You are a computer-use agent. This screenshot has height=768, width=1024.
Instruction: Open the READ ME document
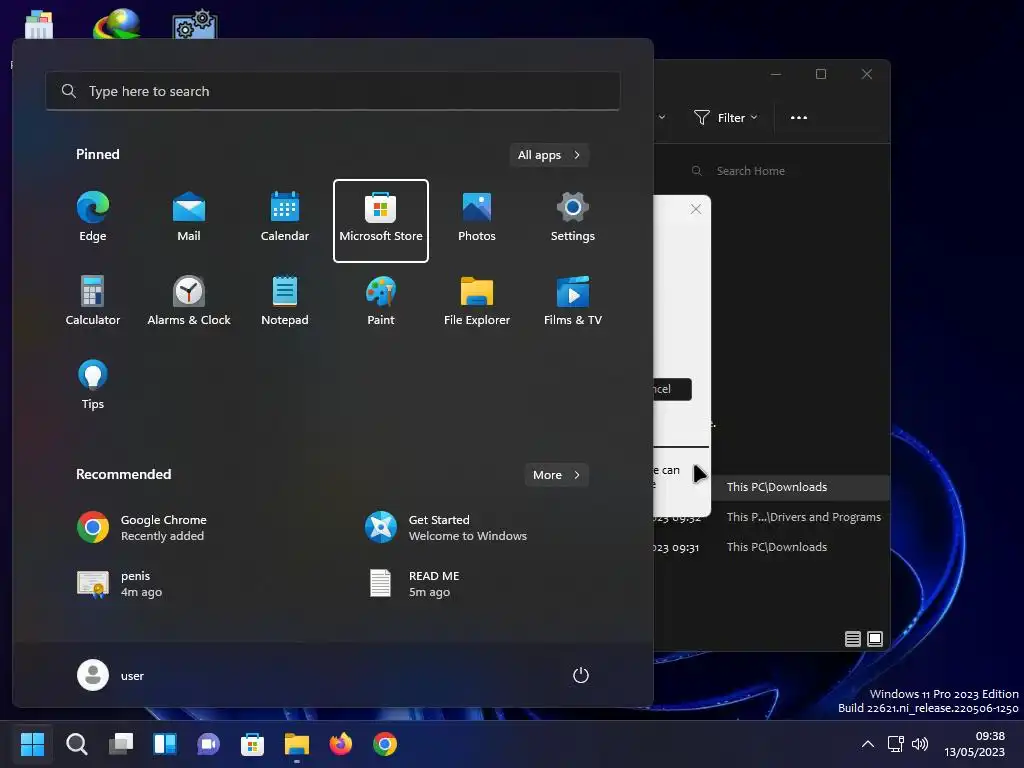point(477,584)
